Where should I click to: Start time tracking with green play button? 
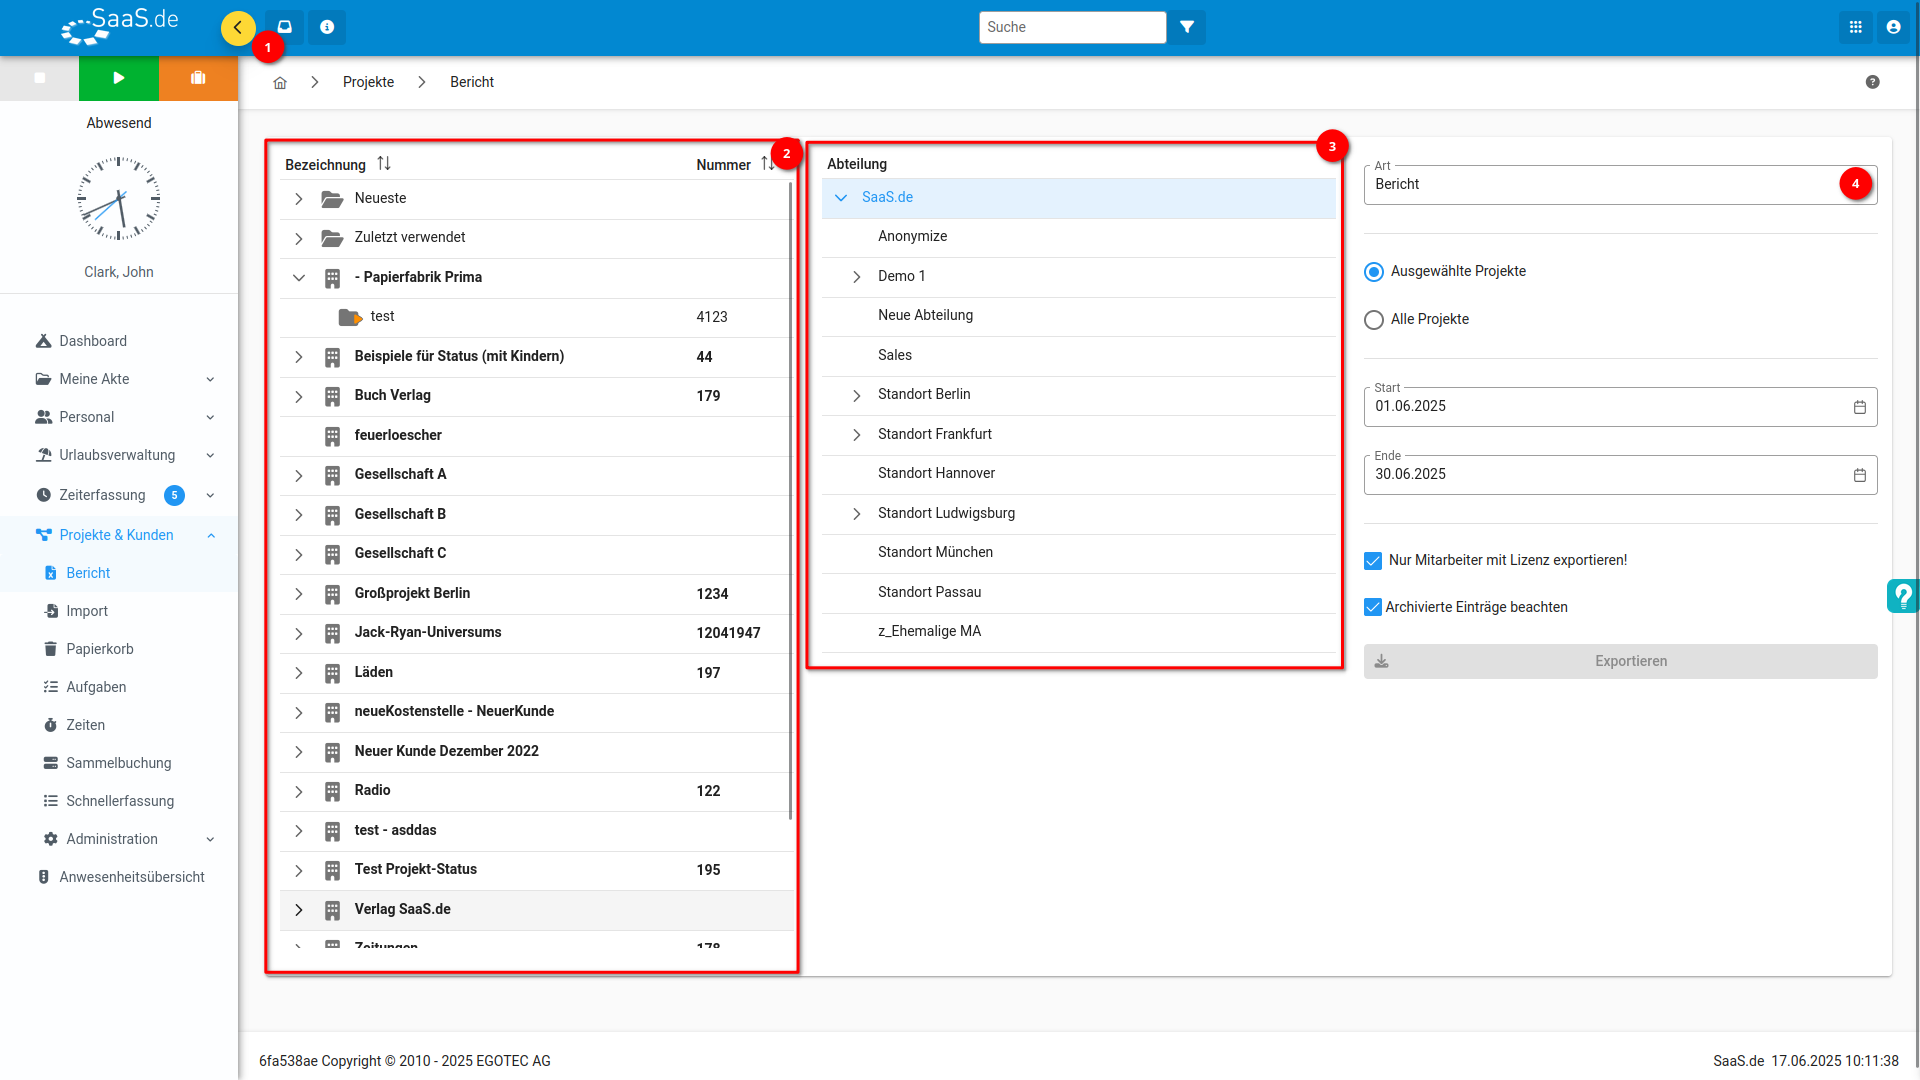119,78
